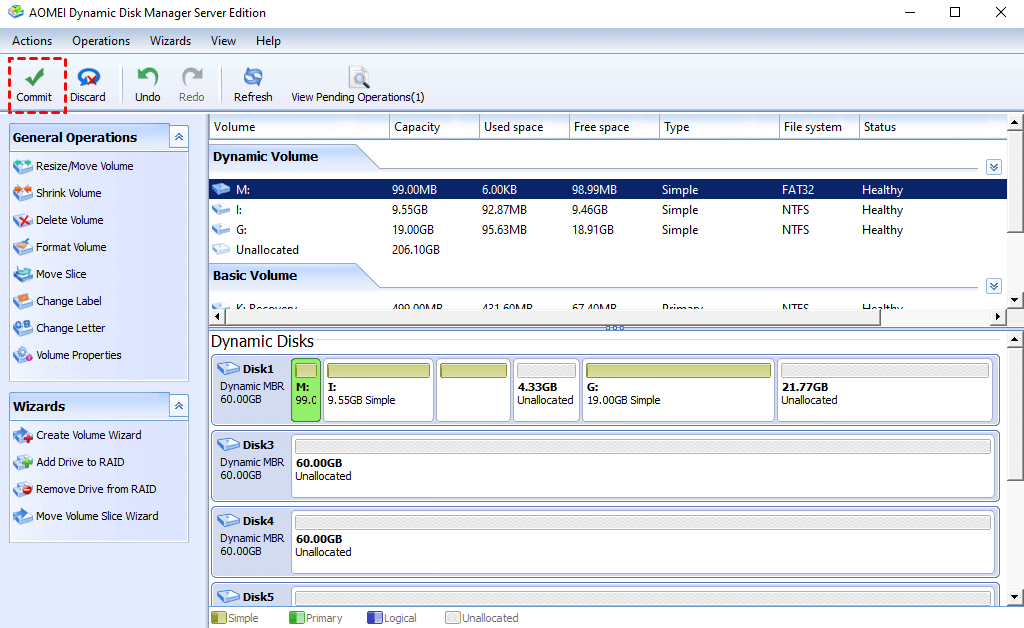This screenshot has height=628, width=1024.
Task: Select the M: volume row
Action: [607, 190]
